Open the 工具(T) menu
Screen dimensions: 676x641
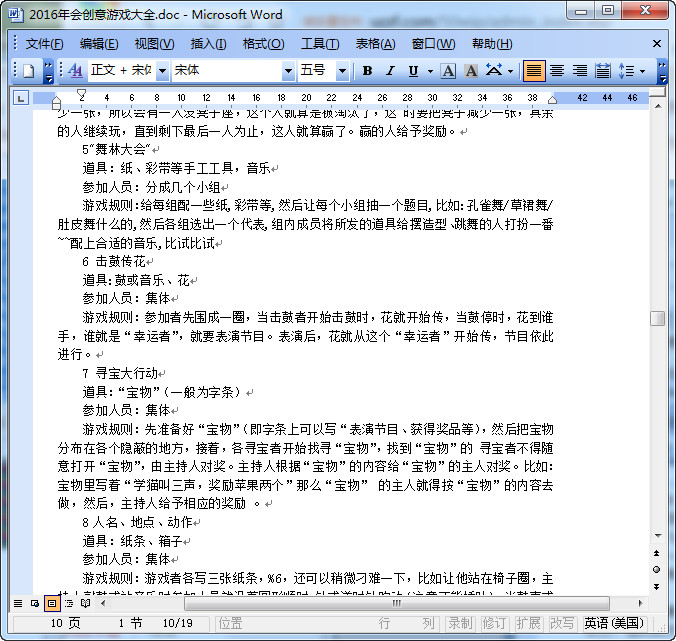[320, 44]
